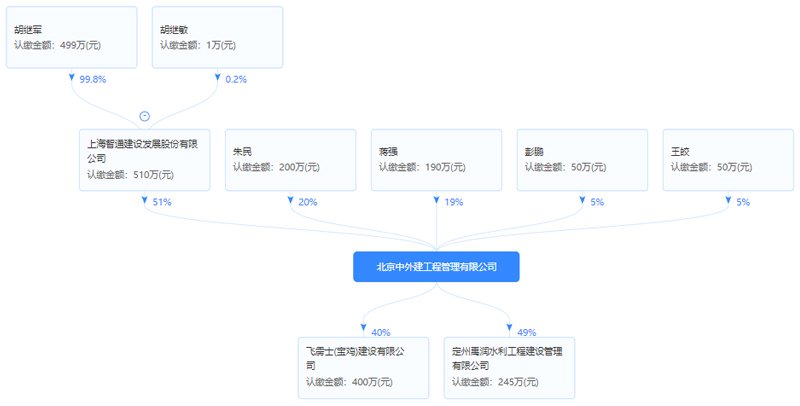
Task: Collapse the shareholders of 上海智通建设发展股份有限公司
Action: click(x=145, y=116)
